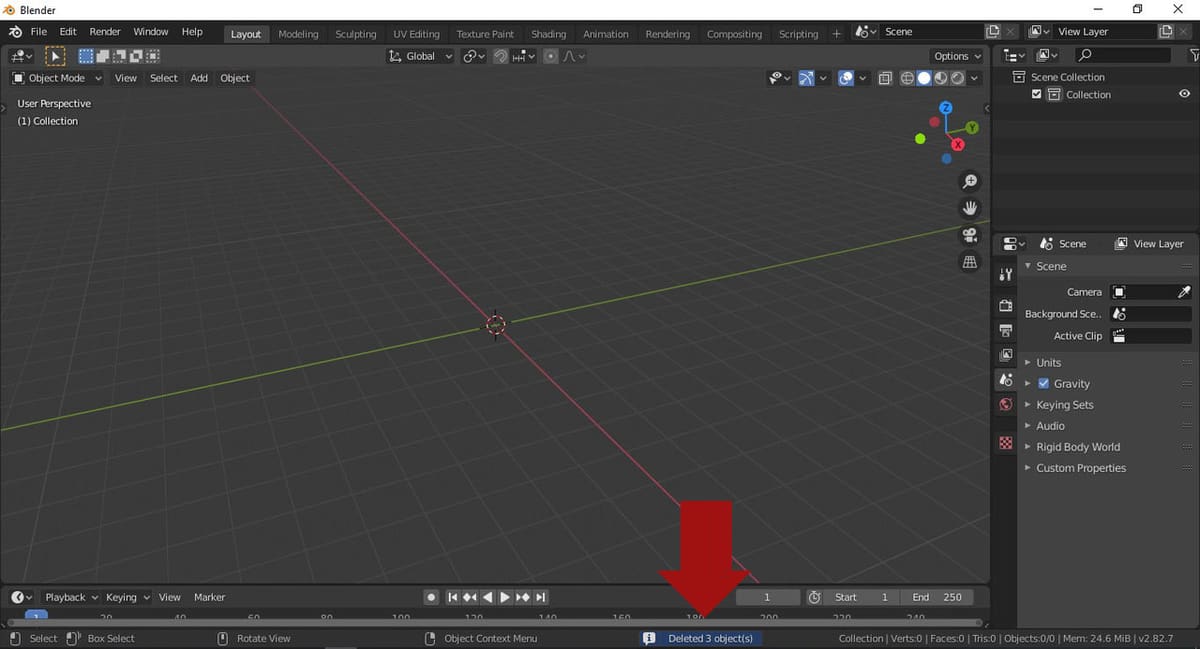Open the Render menu
Viewport: 1200px width, 649px height.
click(105, 32)
